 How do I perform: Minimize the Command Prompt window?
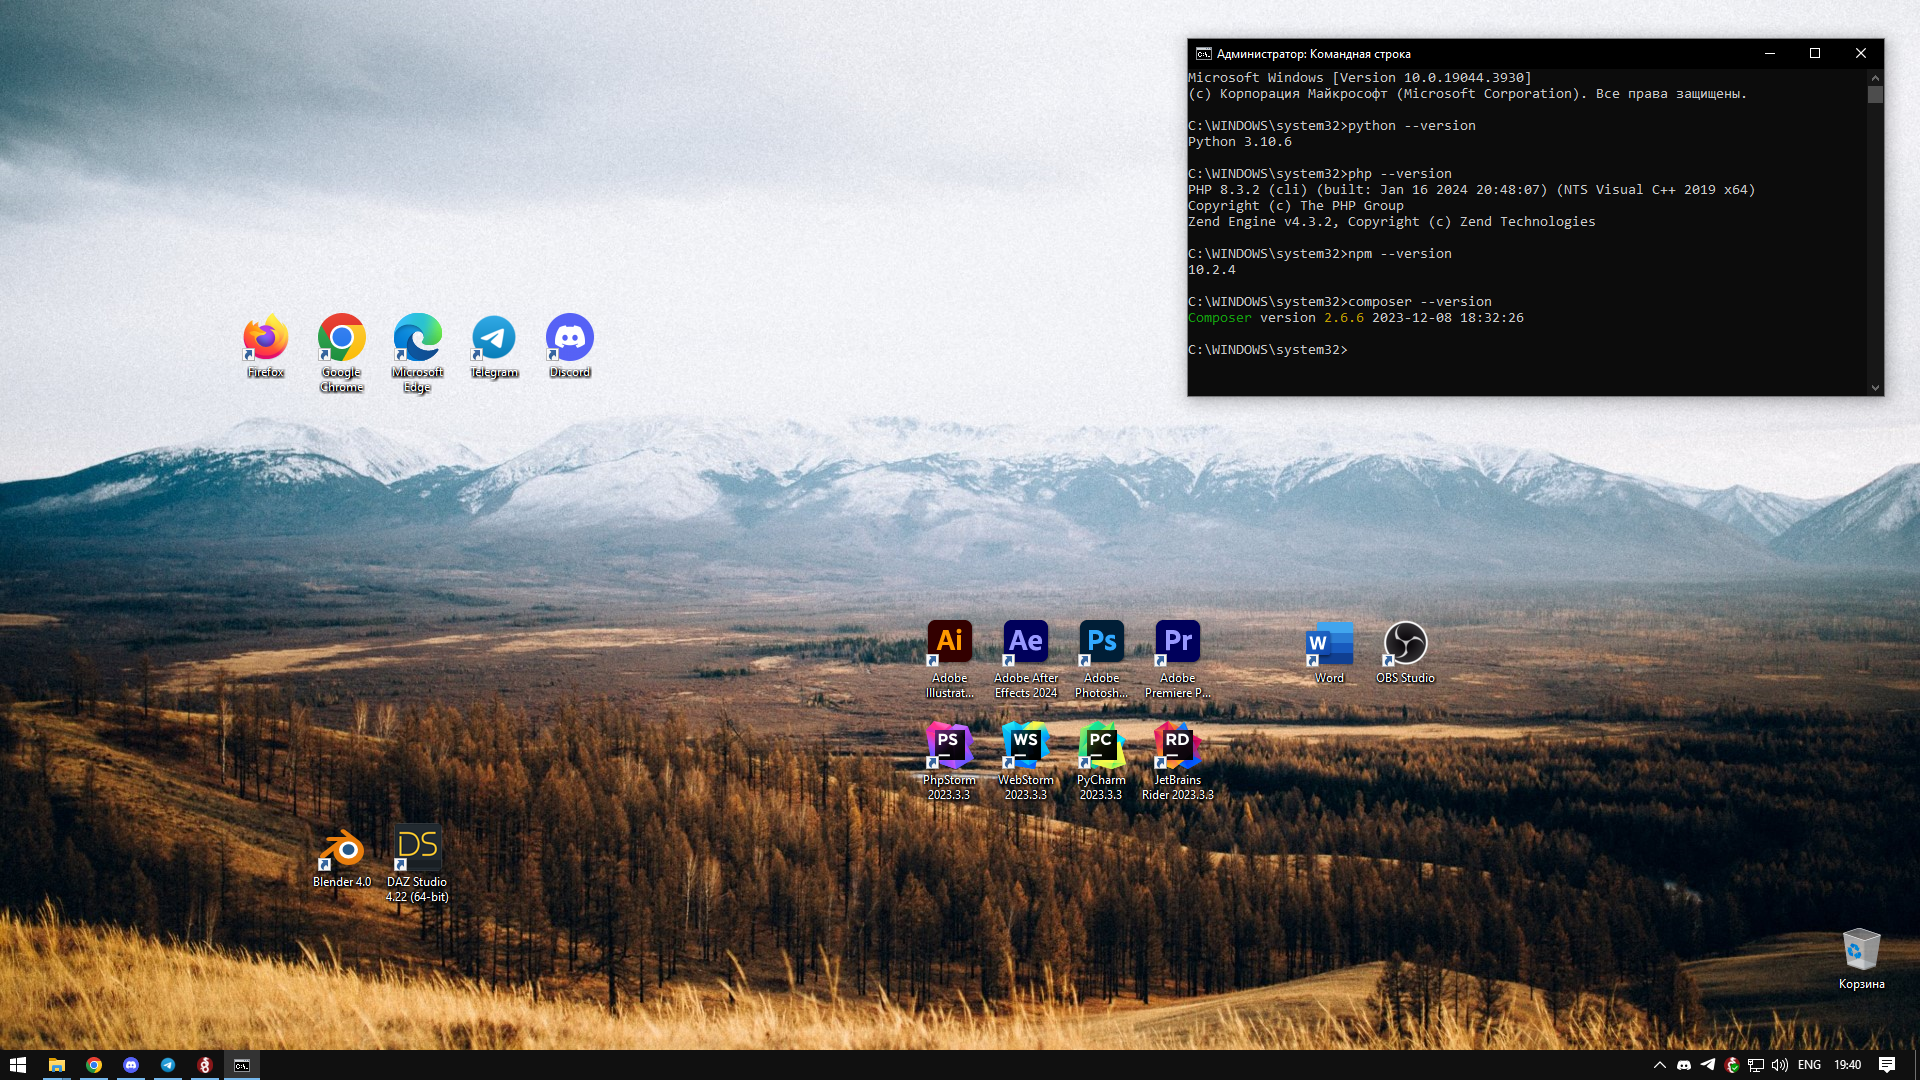coord(1769,54)
